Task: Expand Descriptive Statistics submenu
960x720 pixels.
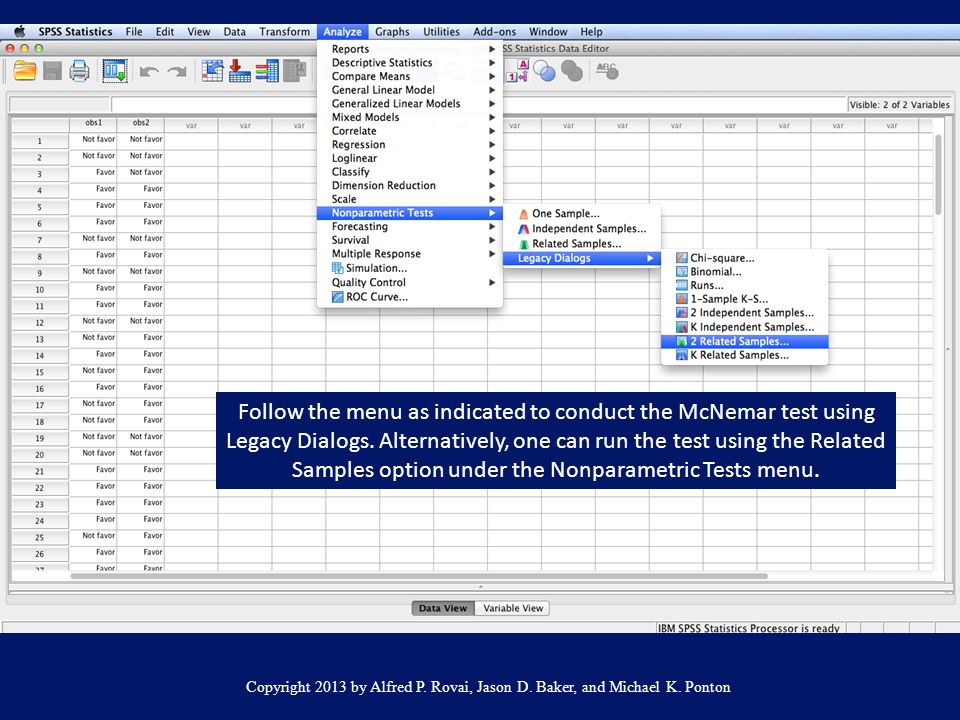Action: click(x=410, y=62)
